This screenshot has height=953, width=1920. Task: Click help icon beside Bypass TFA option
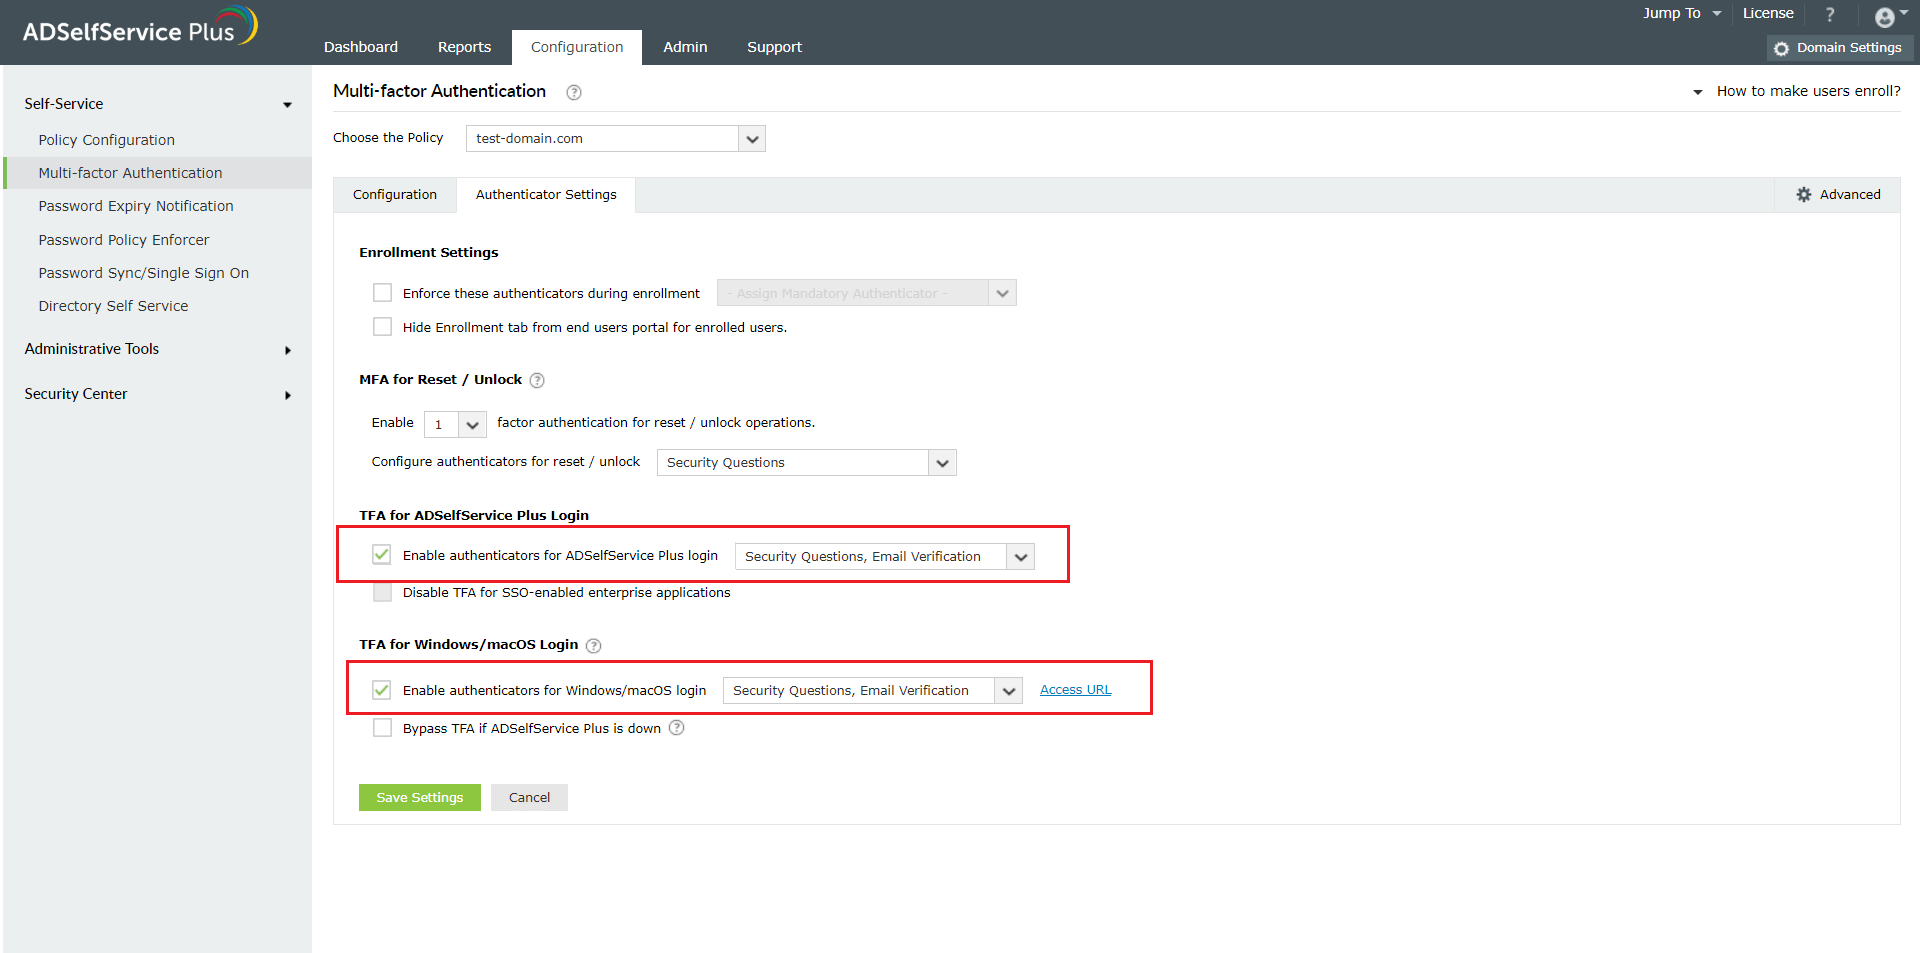coord(677,728)
